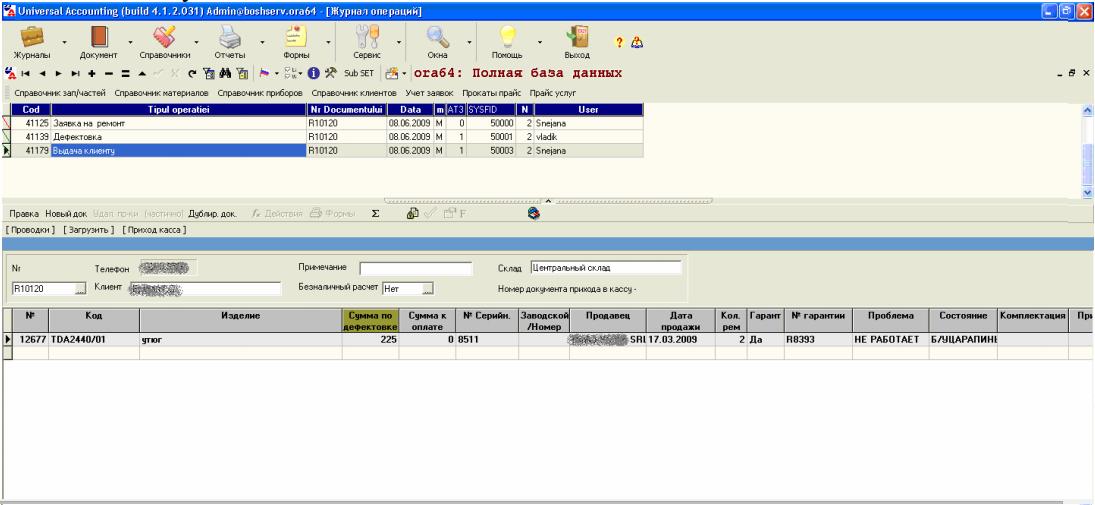Click the Выход exit door icon
This screenshot has width=1095, height=505.
577,37
